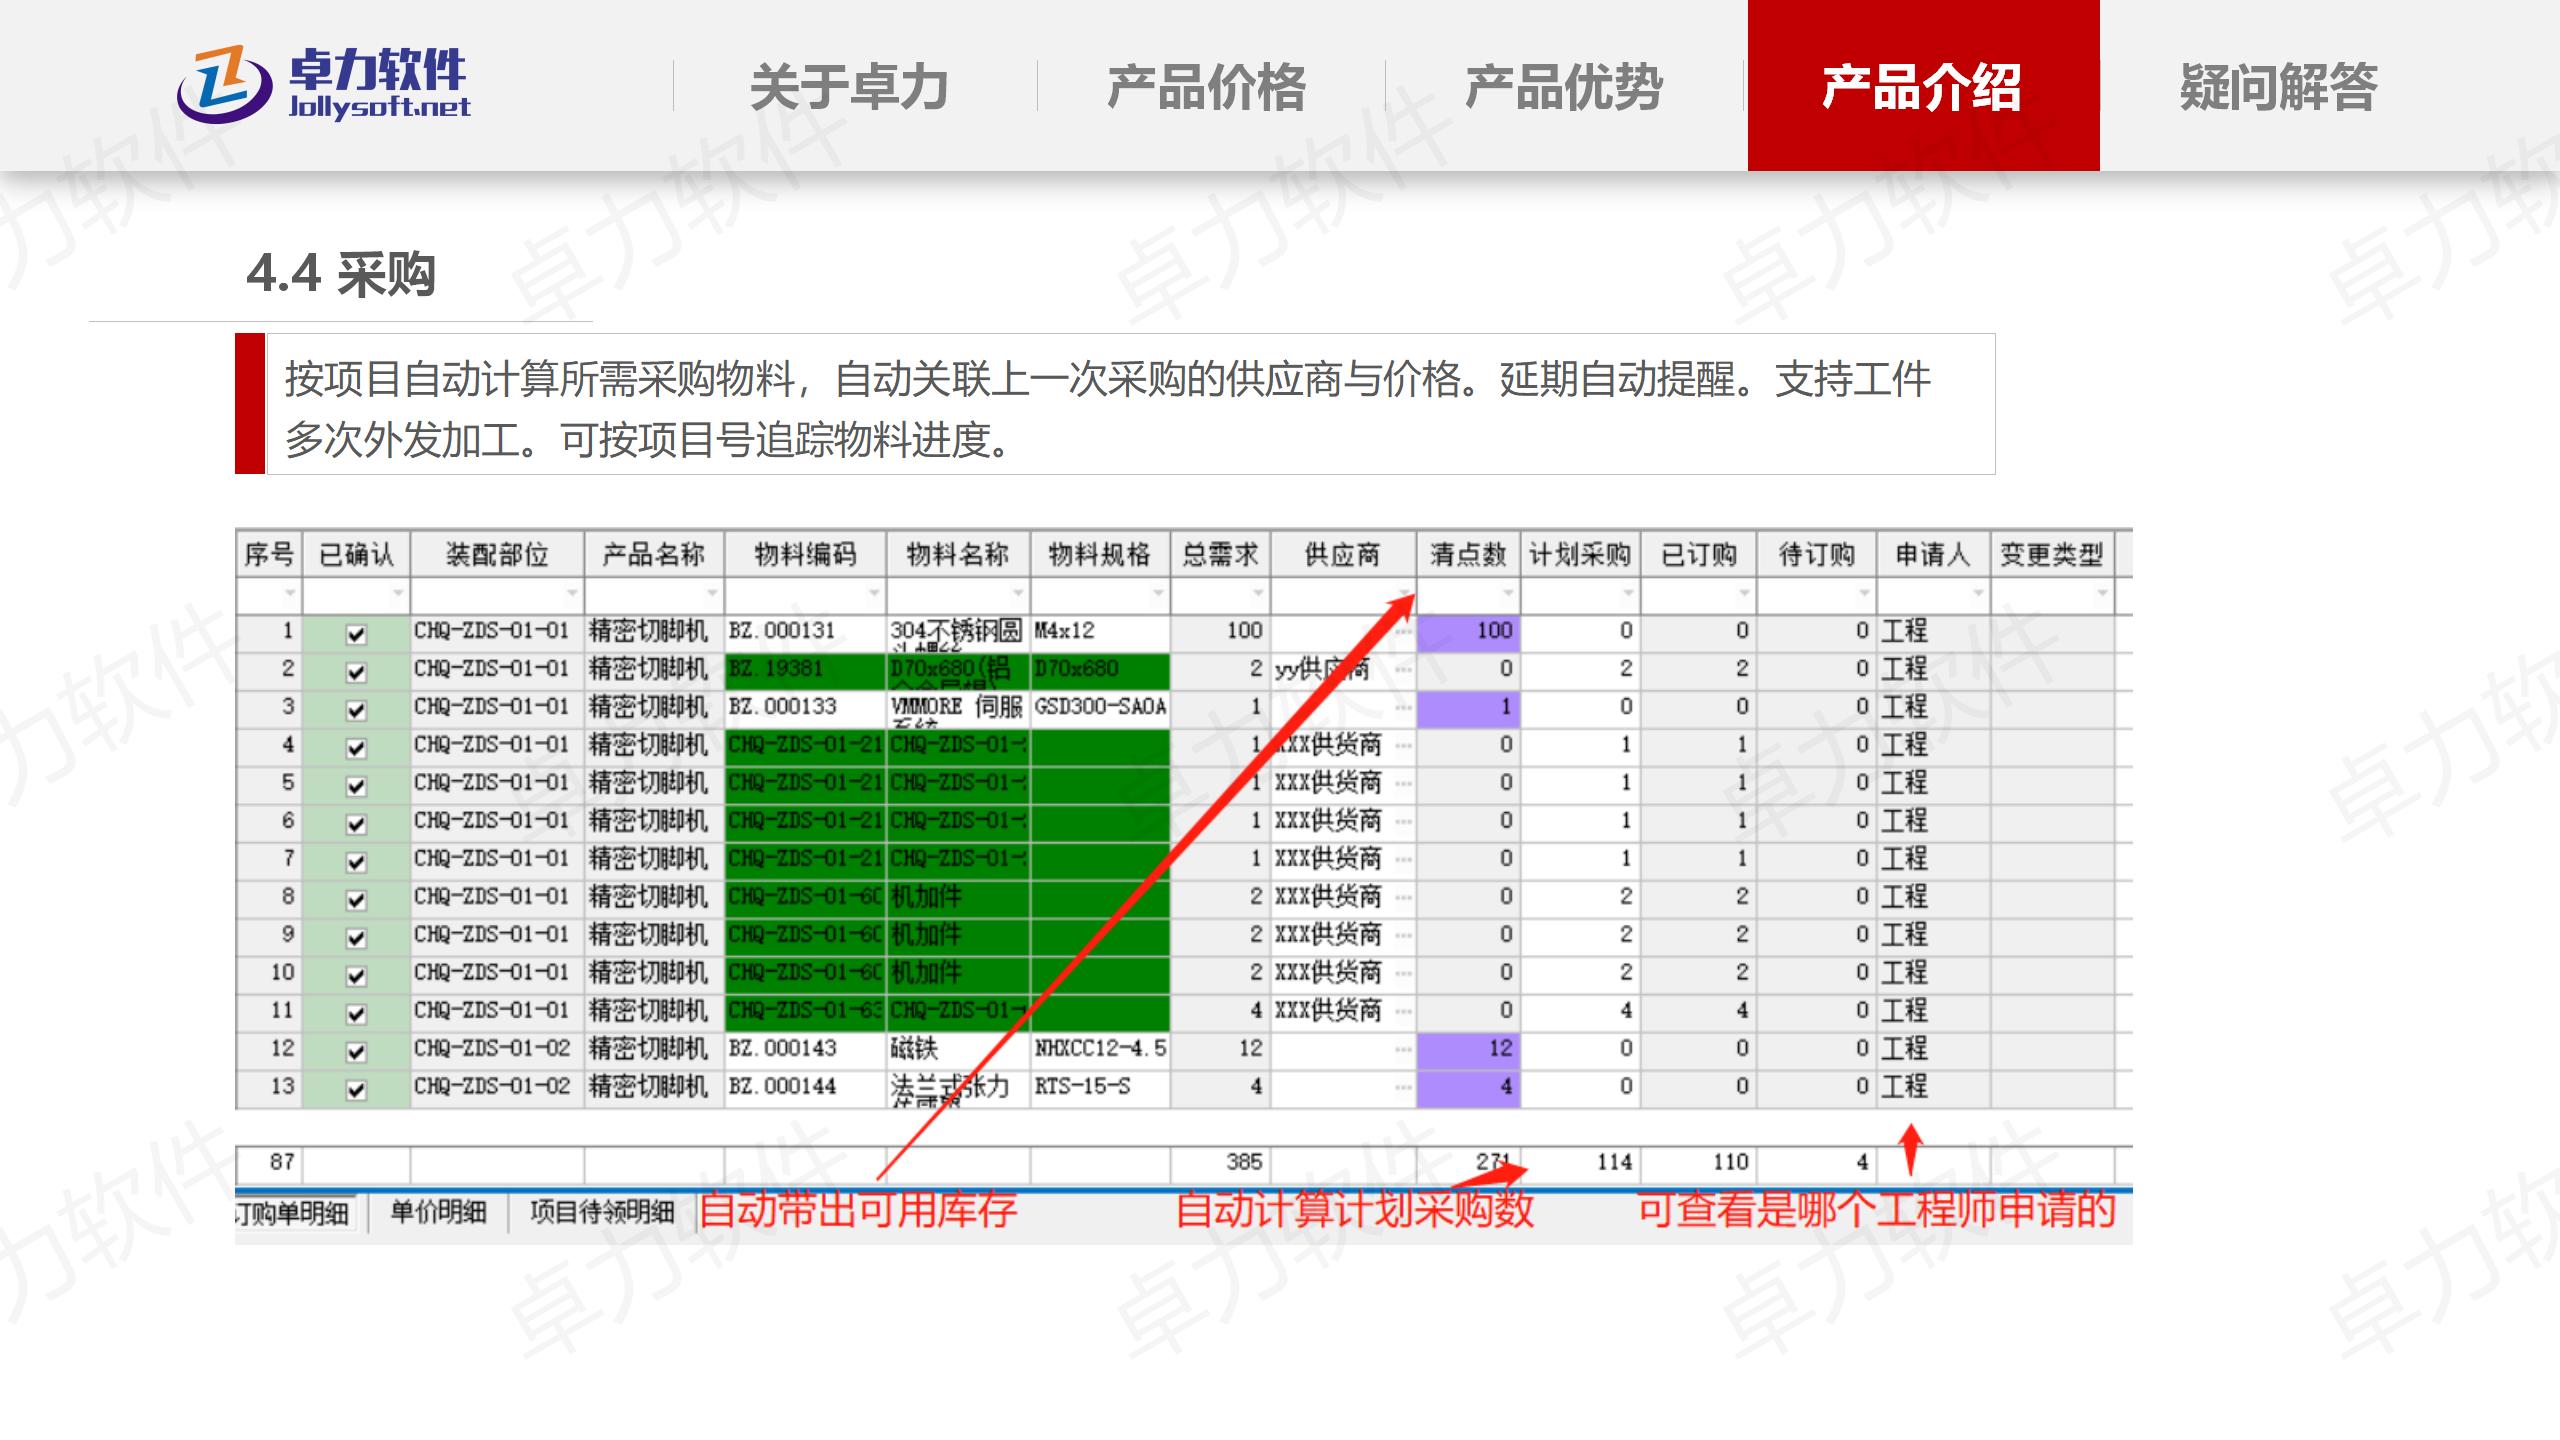Open filter dropdown under 申请人 column
The image size is (2560, 1440).
(1978, 594)
